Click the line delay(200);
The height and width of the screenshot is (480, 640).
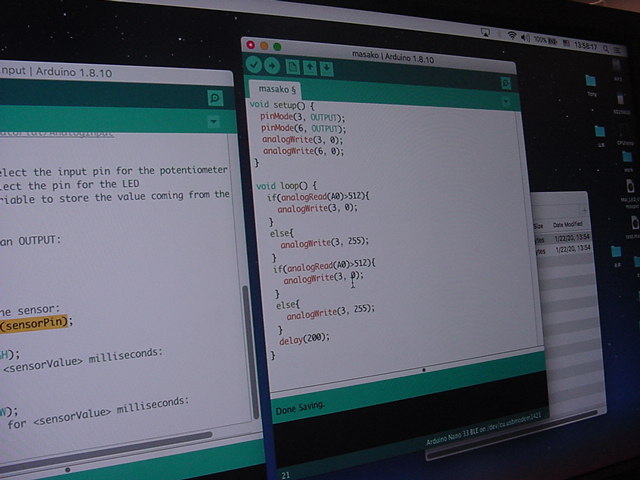pos(304,338)
